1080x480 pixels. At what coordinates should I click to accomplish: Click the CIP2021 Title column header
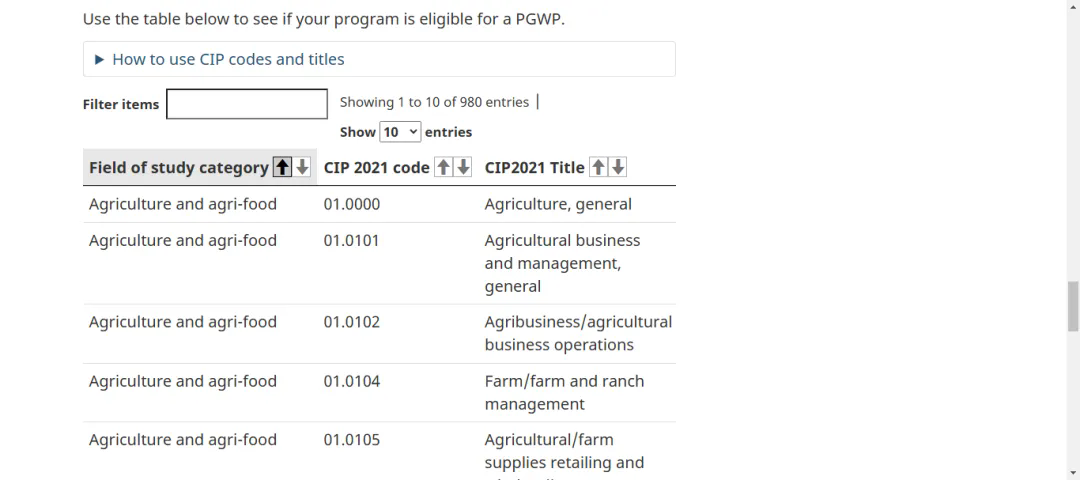534,168
